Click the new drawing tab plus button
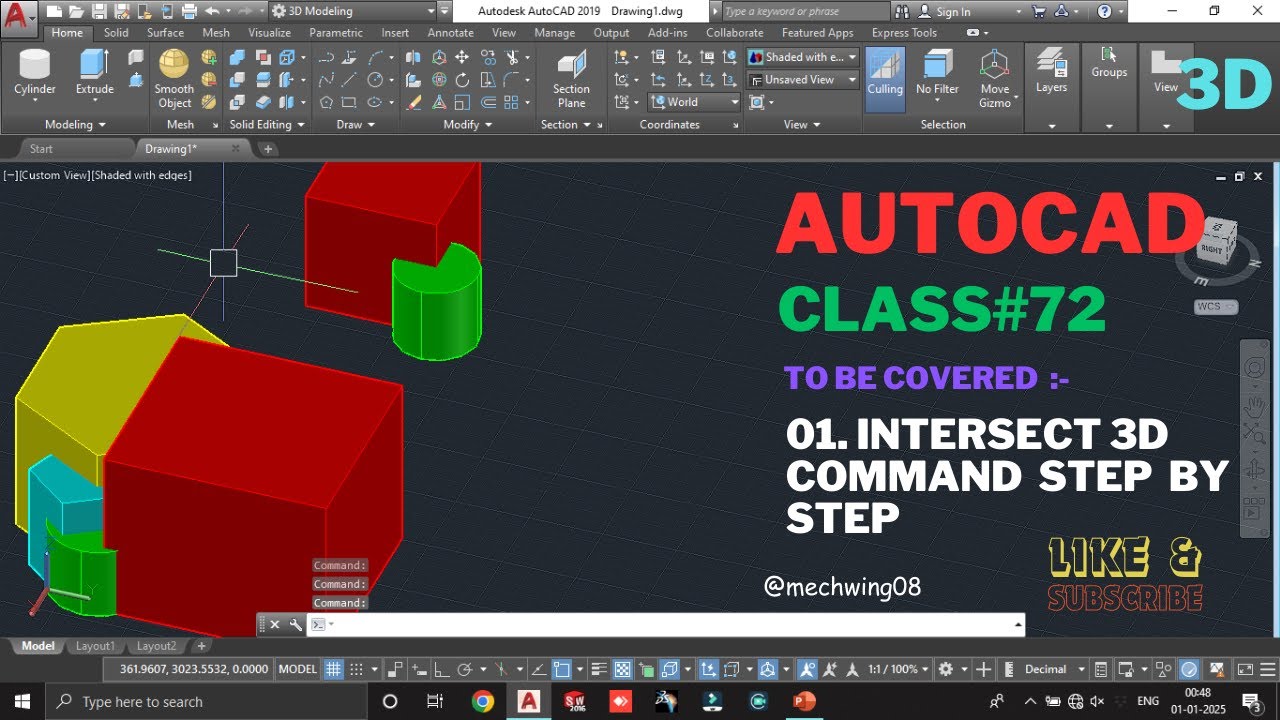This screenshot has width=1280, height=720. (267, 148)
